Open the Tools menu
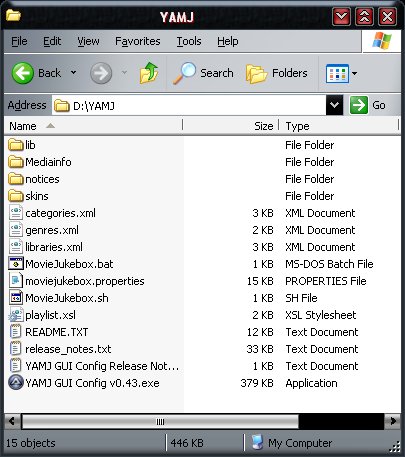 pos(189,41)
